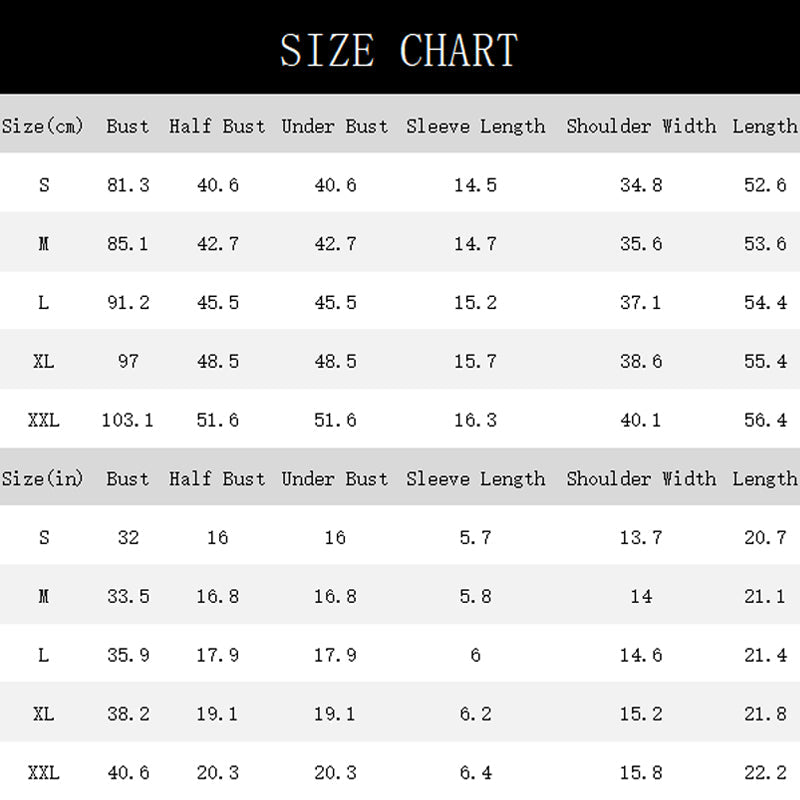The image size is (800, 800).
Task: Select XL bust value 97
Action: tap(128, 361)
